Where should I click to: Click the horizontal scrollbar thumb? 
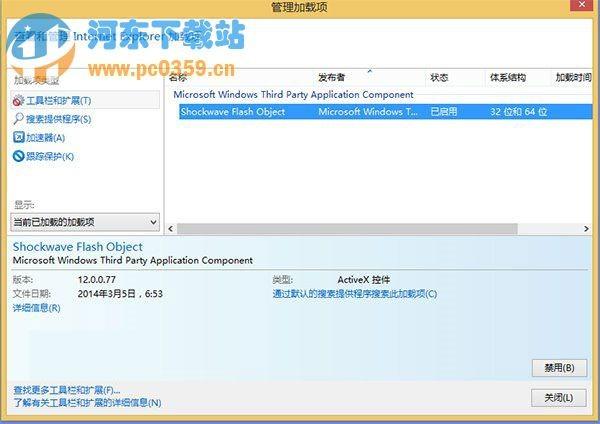(347, 229)
